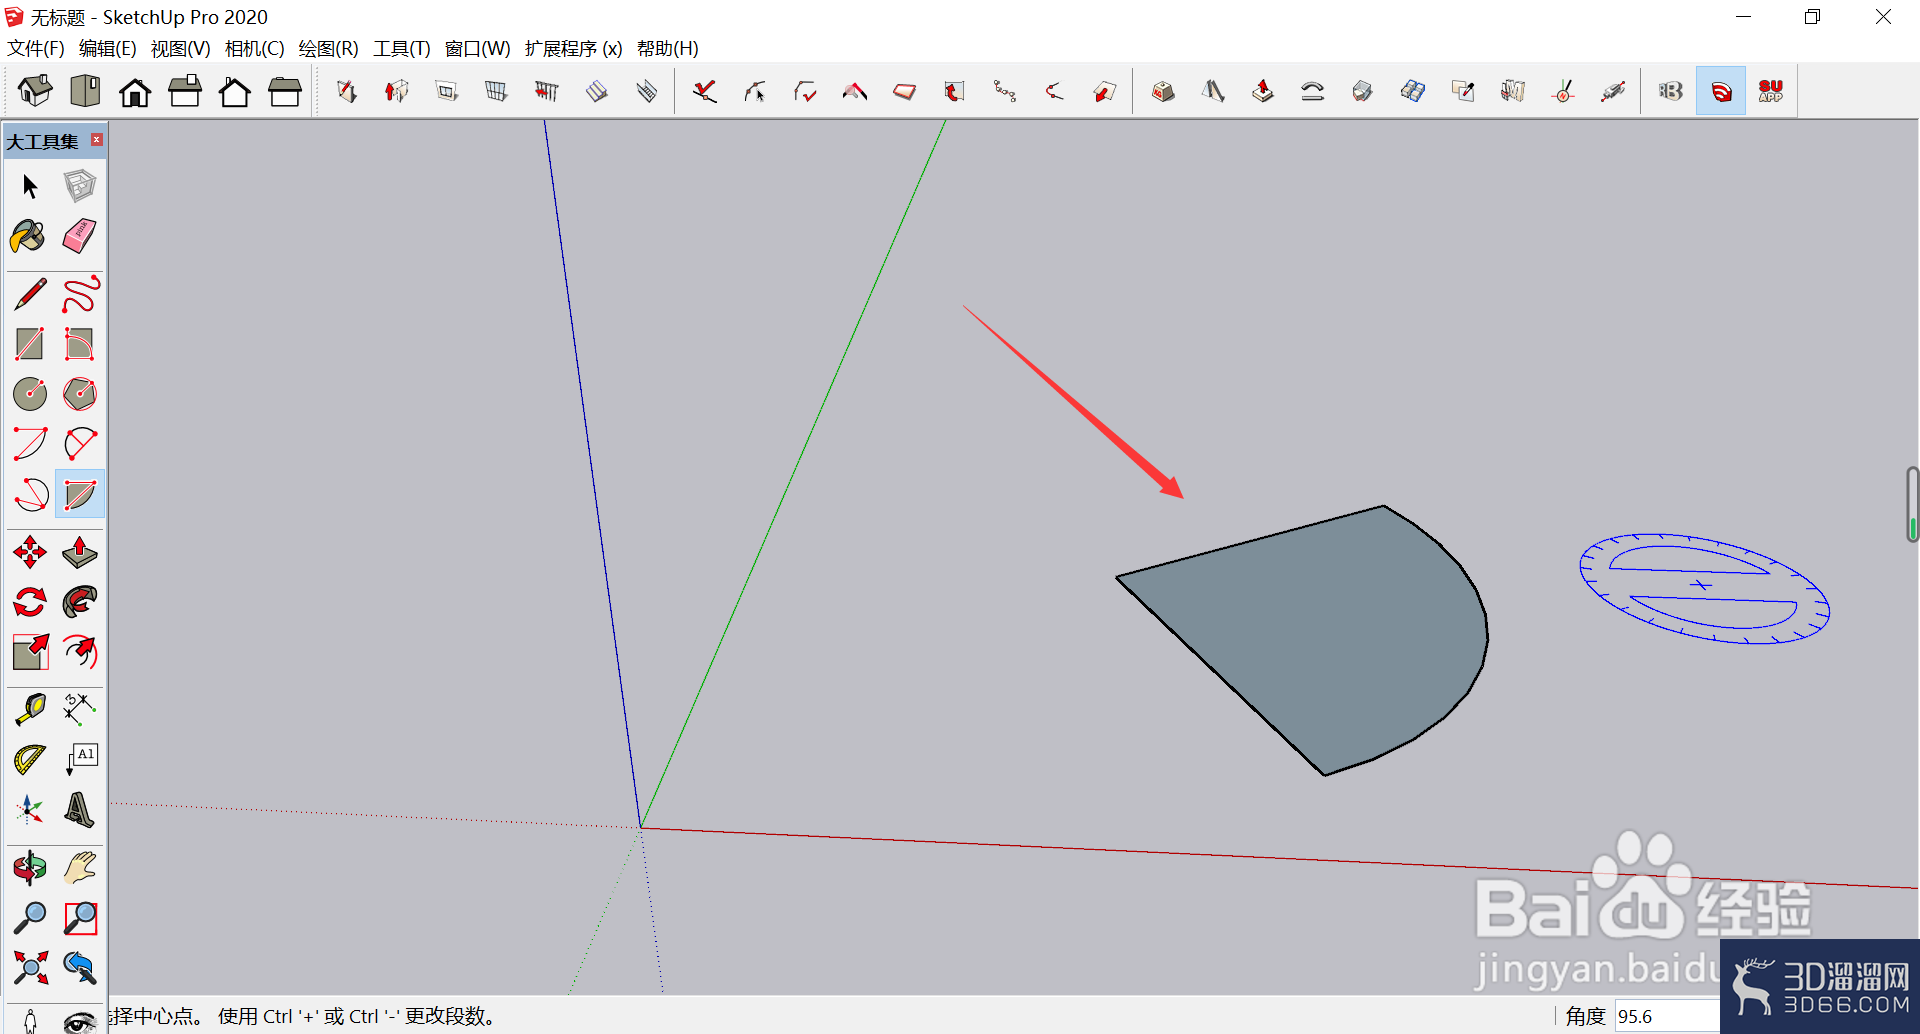The width and height of the screenshot is (1920, 1034).
Task: Select the Protractor tool
Action: click(30, 760)
